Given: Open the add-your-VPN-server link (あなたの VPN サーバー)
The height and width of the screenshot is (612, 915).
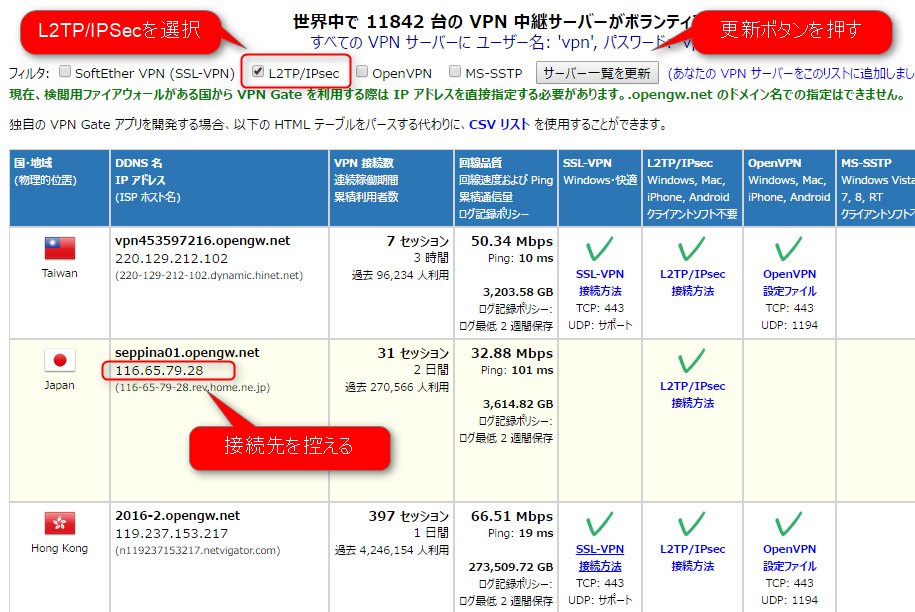Looking at the screenshot, I should click(791, 73).
